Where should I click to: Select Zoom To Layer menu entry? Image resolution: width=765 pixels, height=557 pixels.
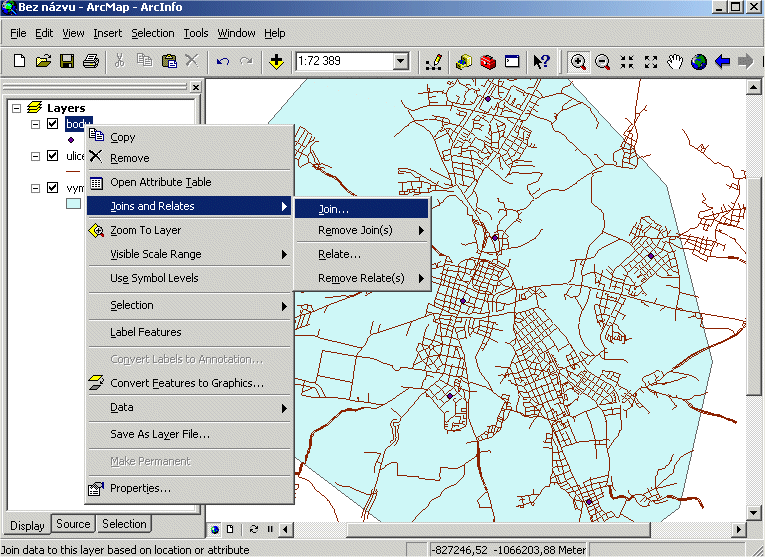tap(190, 230)
